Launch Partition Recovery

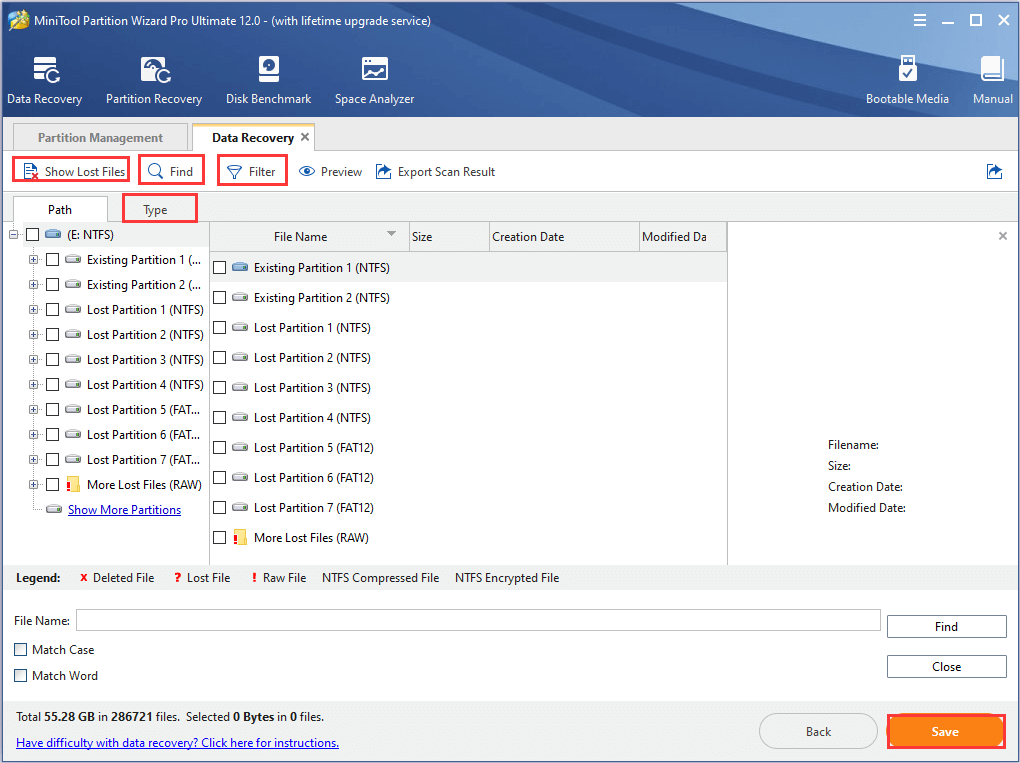point(154,81)
